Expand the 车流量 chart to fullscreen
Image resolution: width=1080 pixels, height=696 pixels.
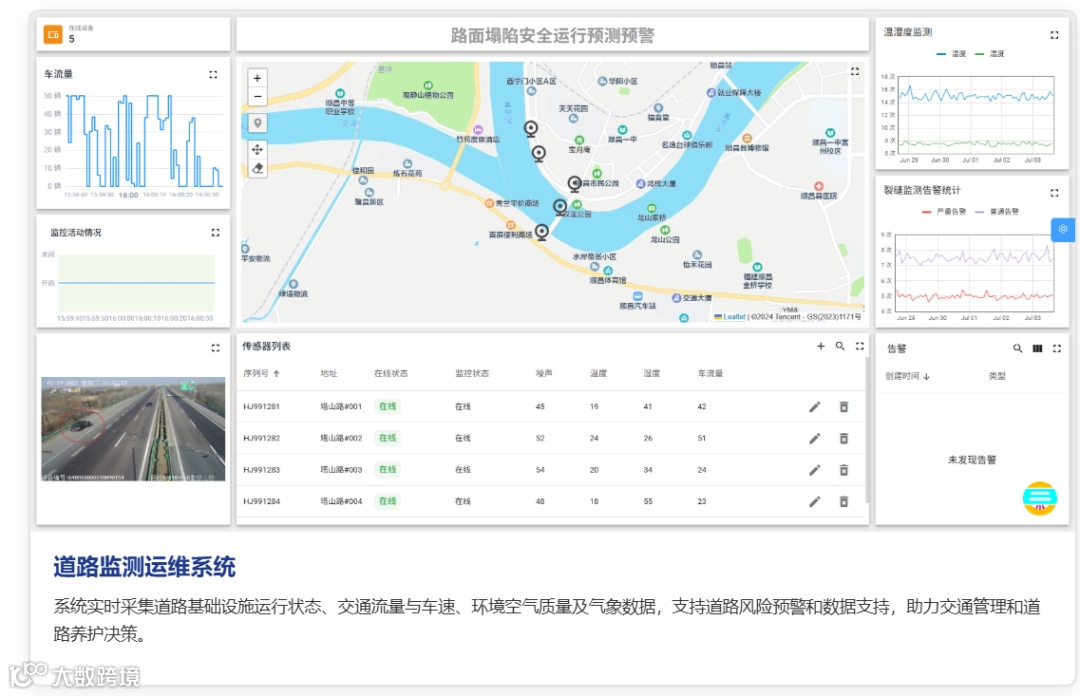(x=214, y=74)
